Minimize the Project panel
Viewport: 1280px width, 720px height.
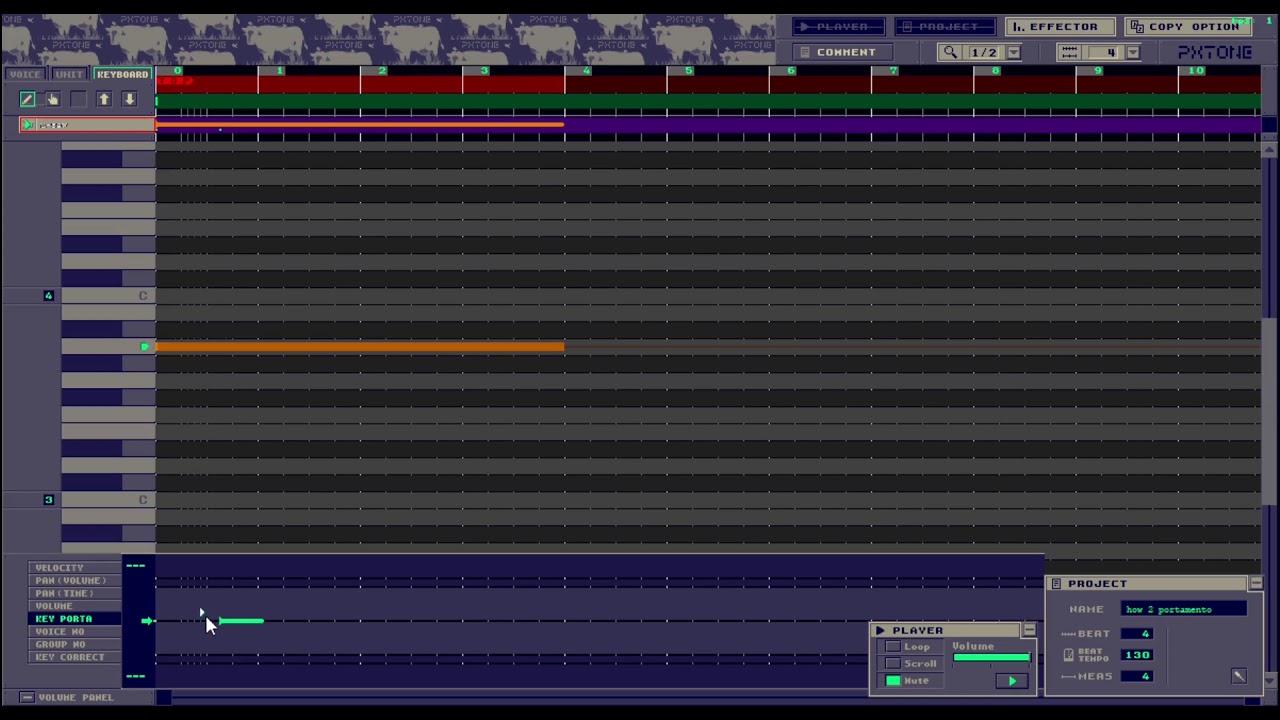(1256, 583)
